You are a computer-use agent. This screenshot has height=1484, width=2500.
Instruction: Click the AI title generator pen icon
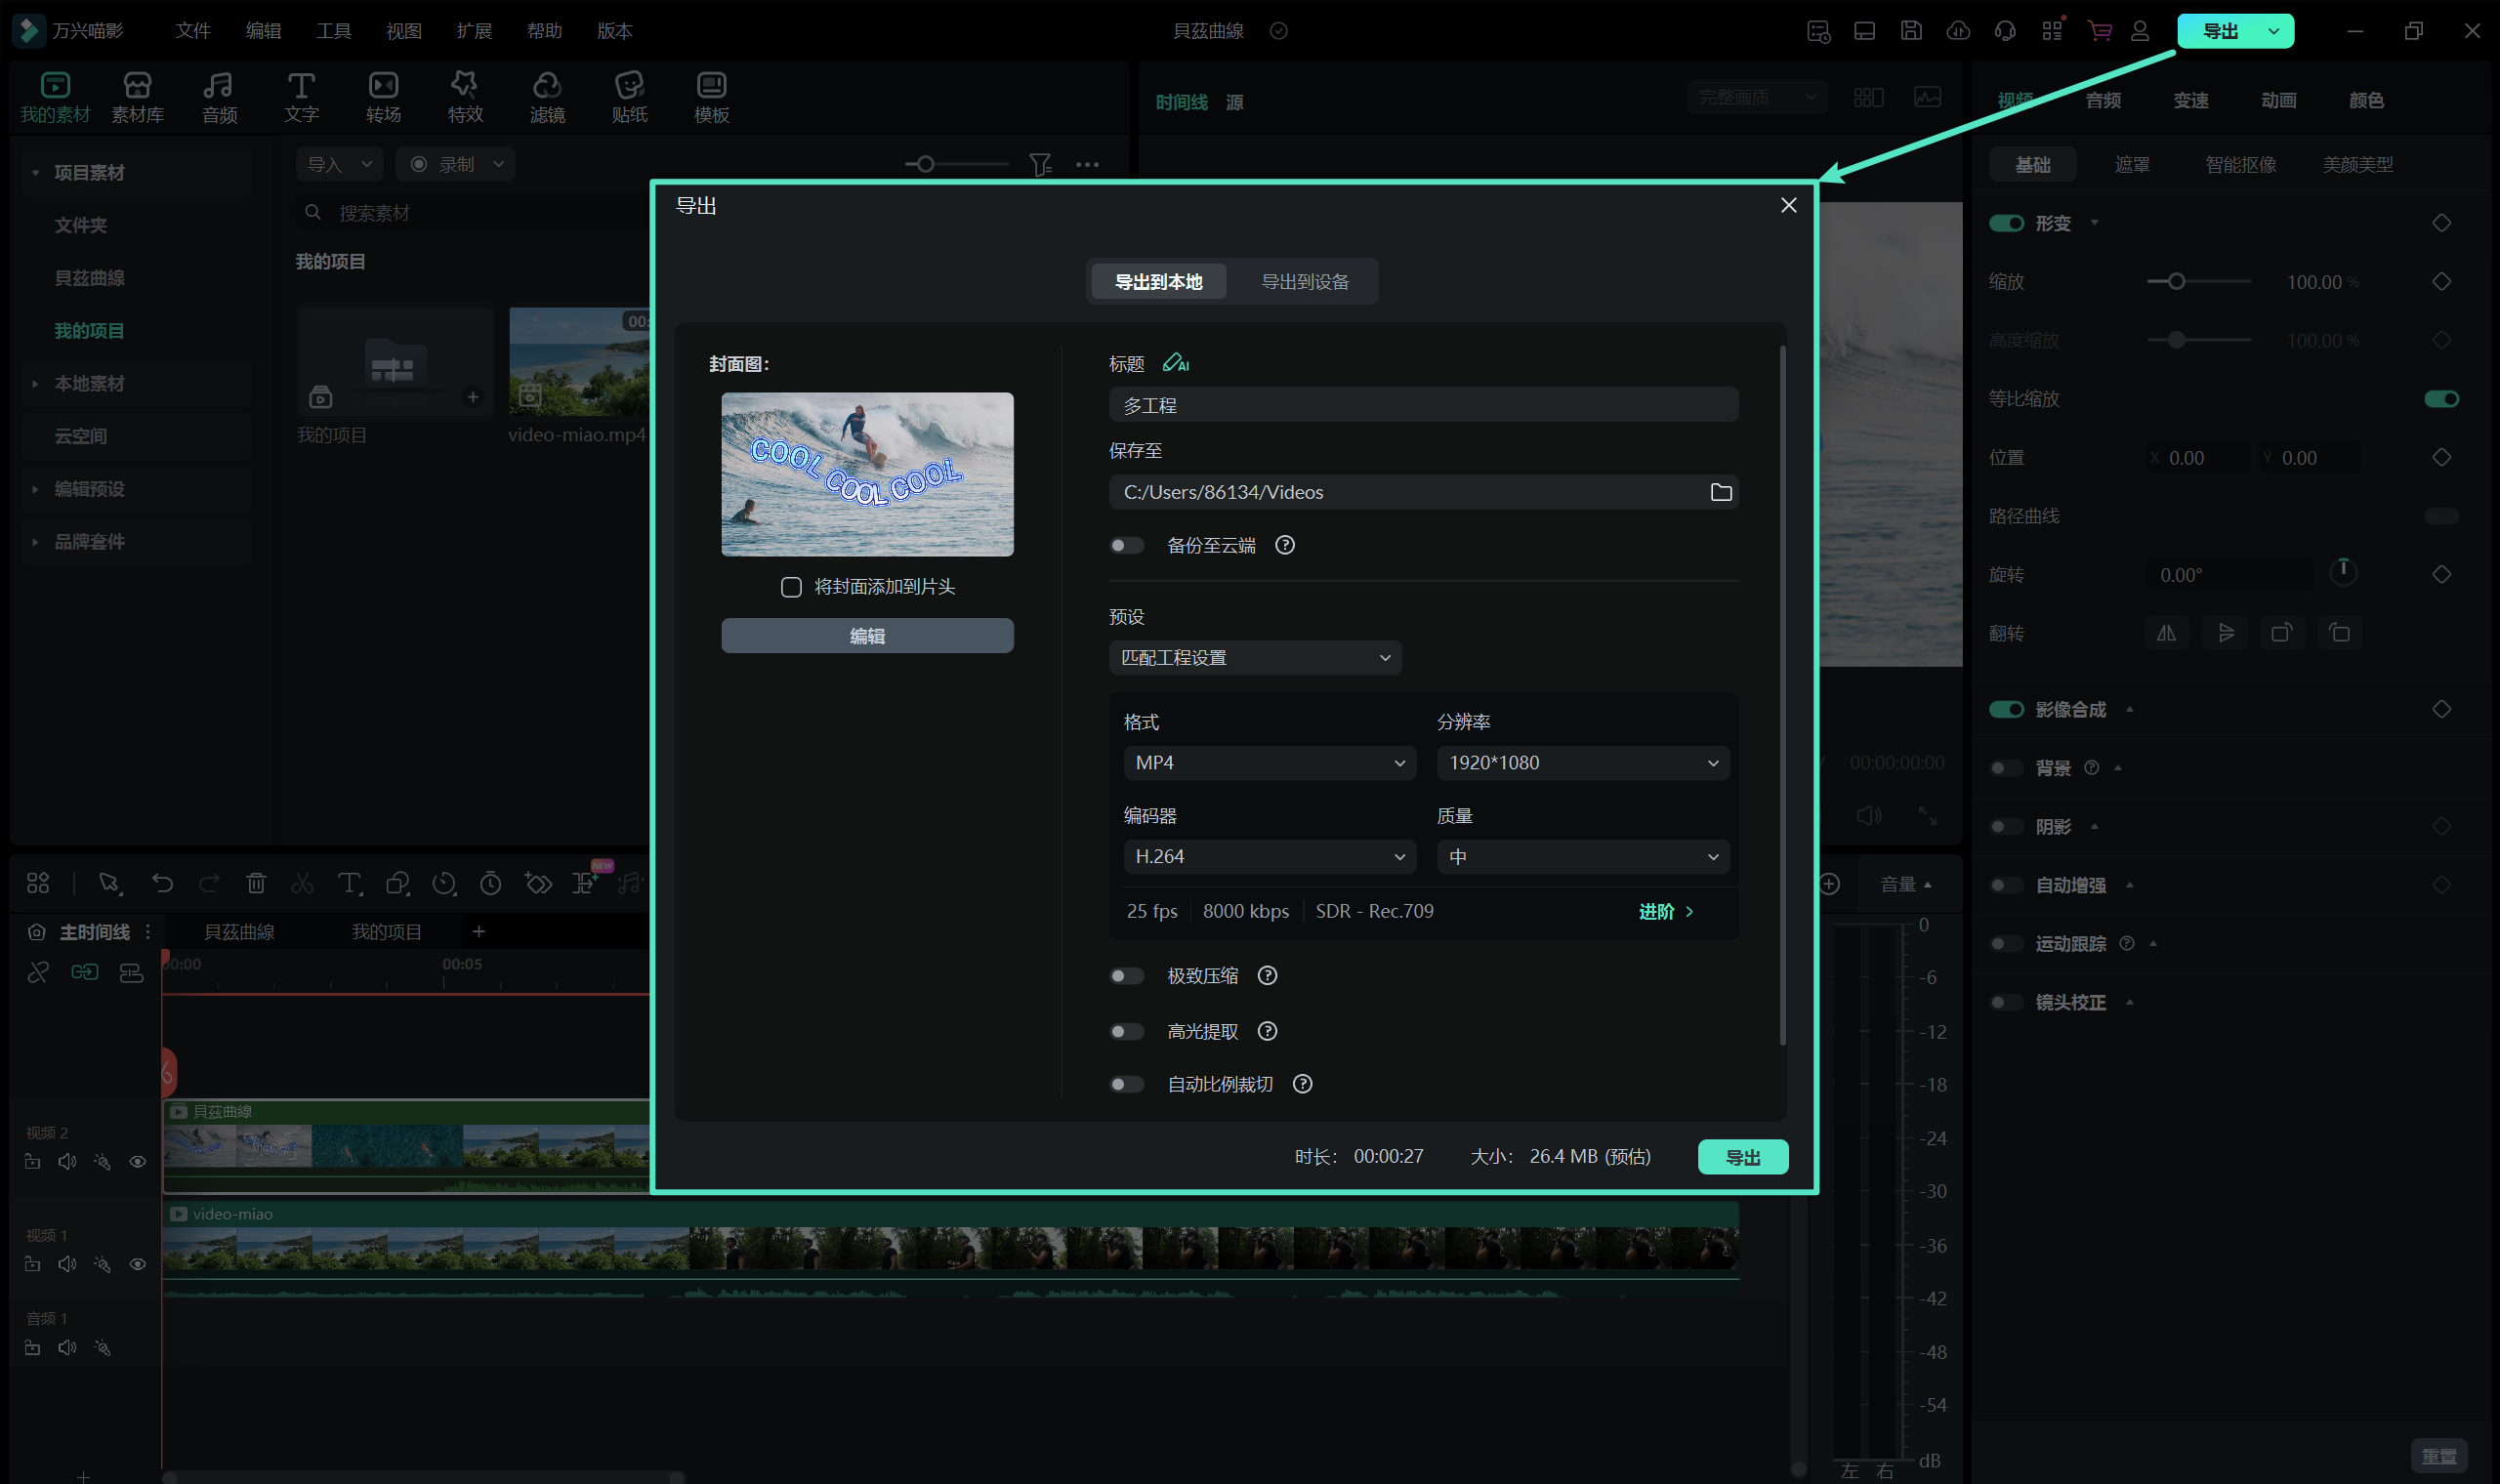point(1175,363)
